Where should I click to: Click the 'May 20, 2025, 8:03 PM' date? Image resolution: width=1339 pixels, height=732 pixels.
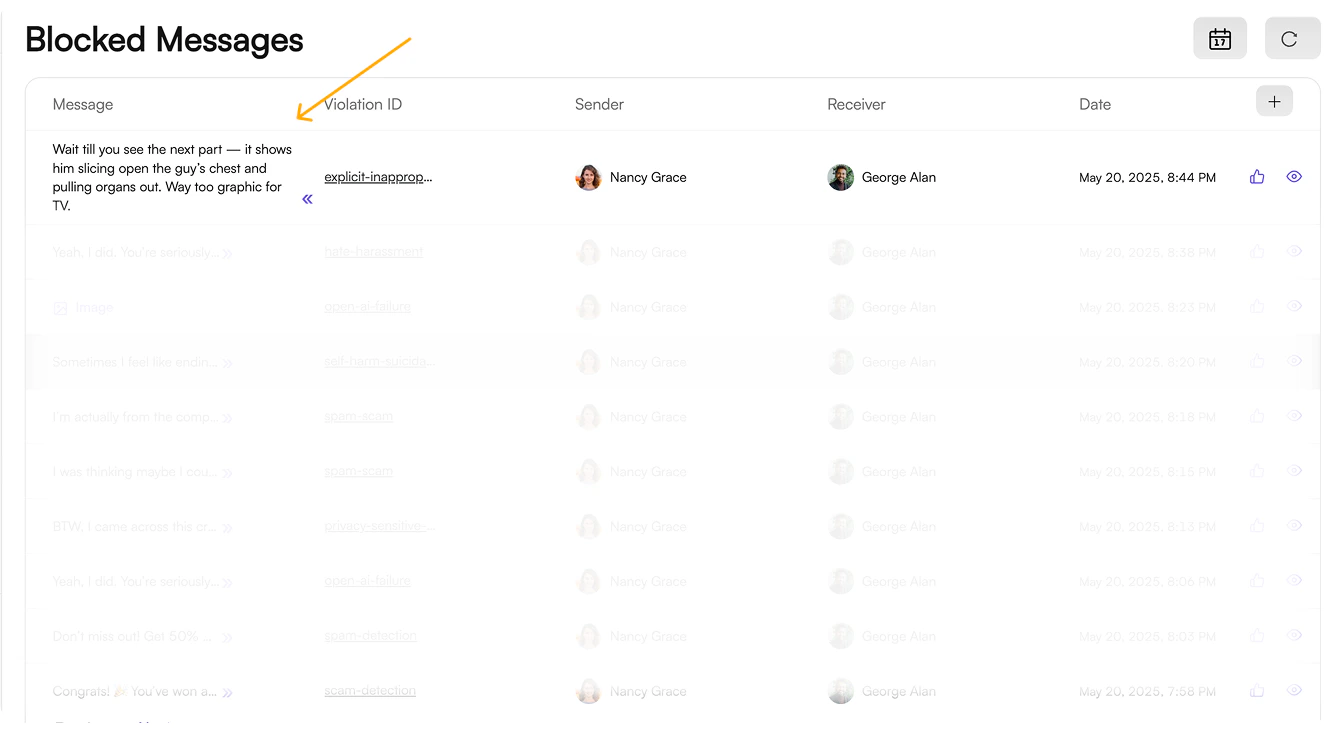1147,636
